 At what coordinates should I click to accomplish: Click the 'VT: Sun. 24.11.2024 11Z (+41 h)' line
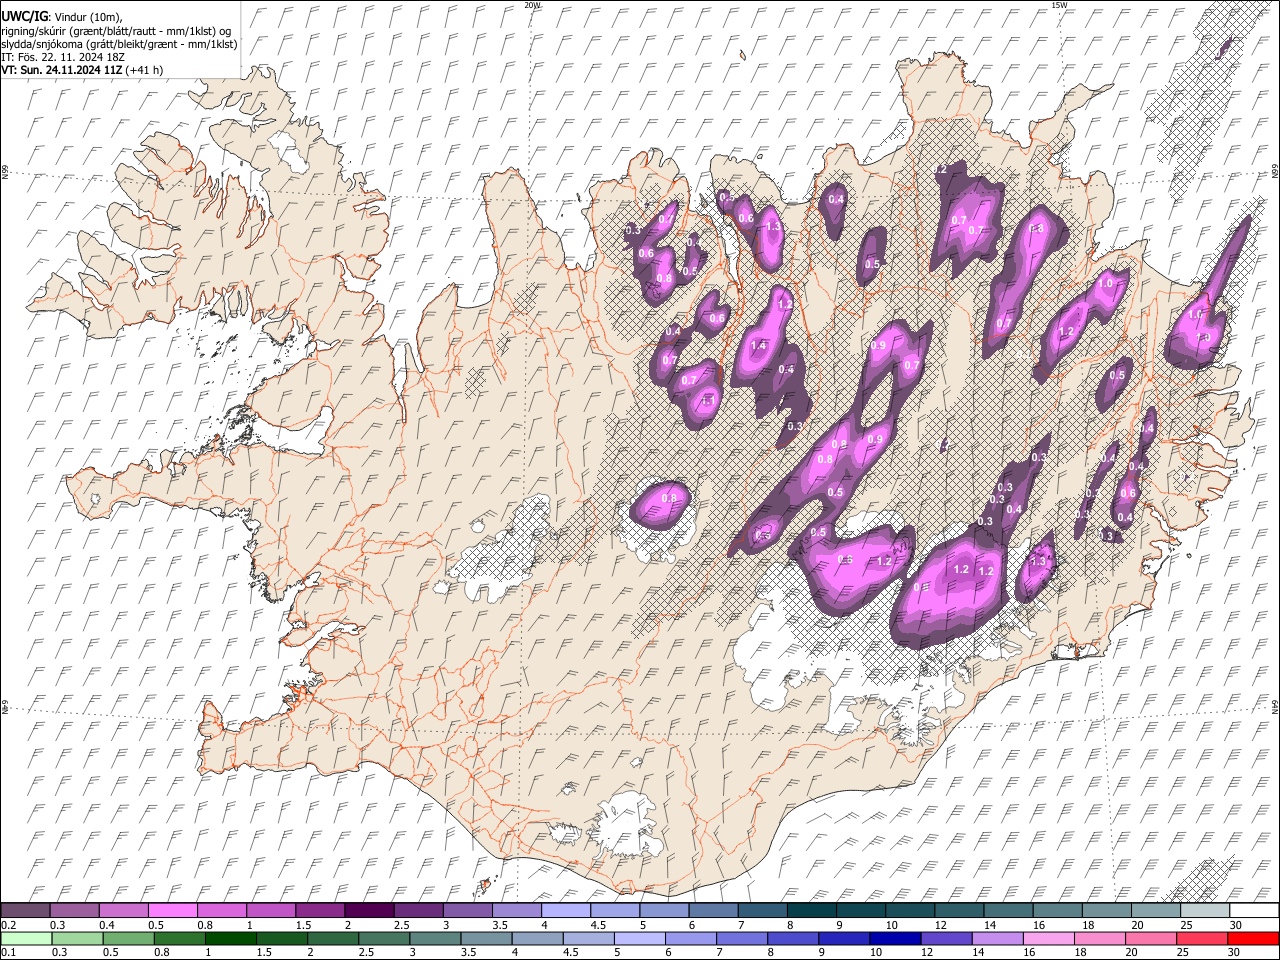click(x=82, y=70)
